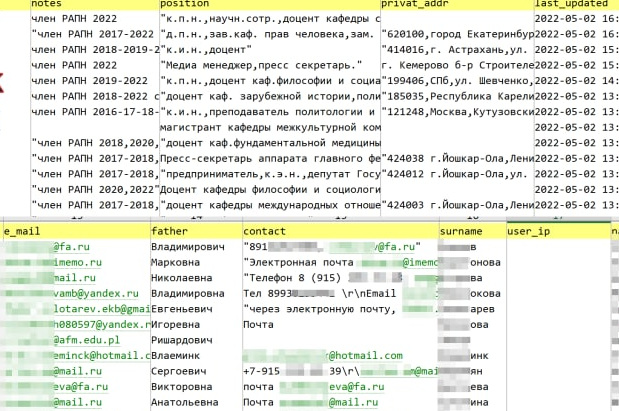Viewport: 619px width, 411px height.
Task: Select the "магистрант кафедры межкультурной" position cell
Action: tap(268, 128)
